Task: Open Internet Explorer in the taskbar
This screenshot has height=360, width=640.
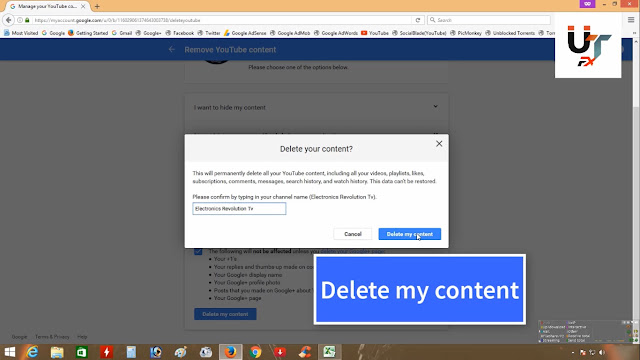Action: click(x=32, y=351)
